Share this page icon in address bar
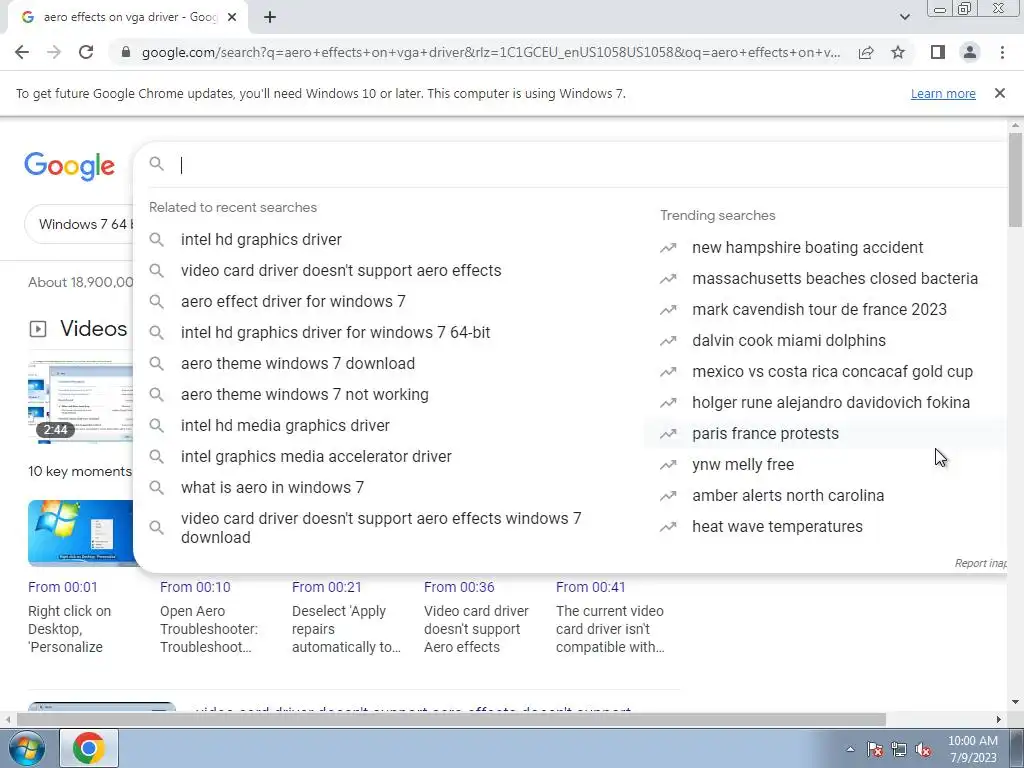The image size is (1024, 768). tap(866, 52)
